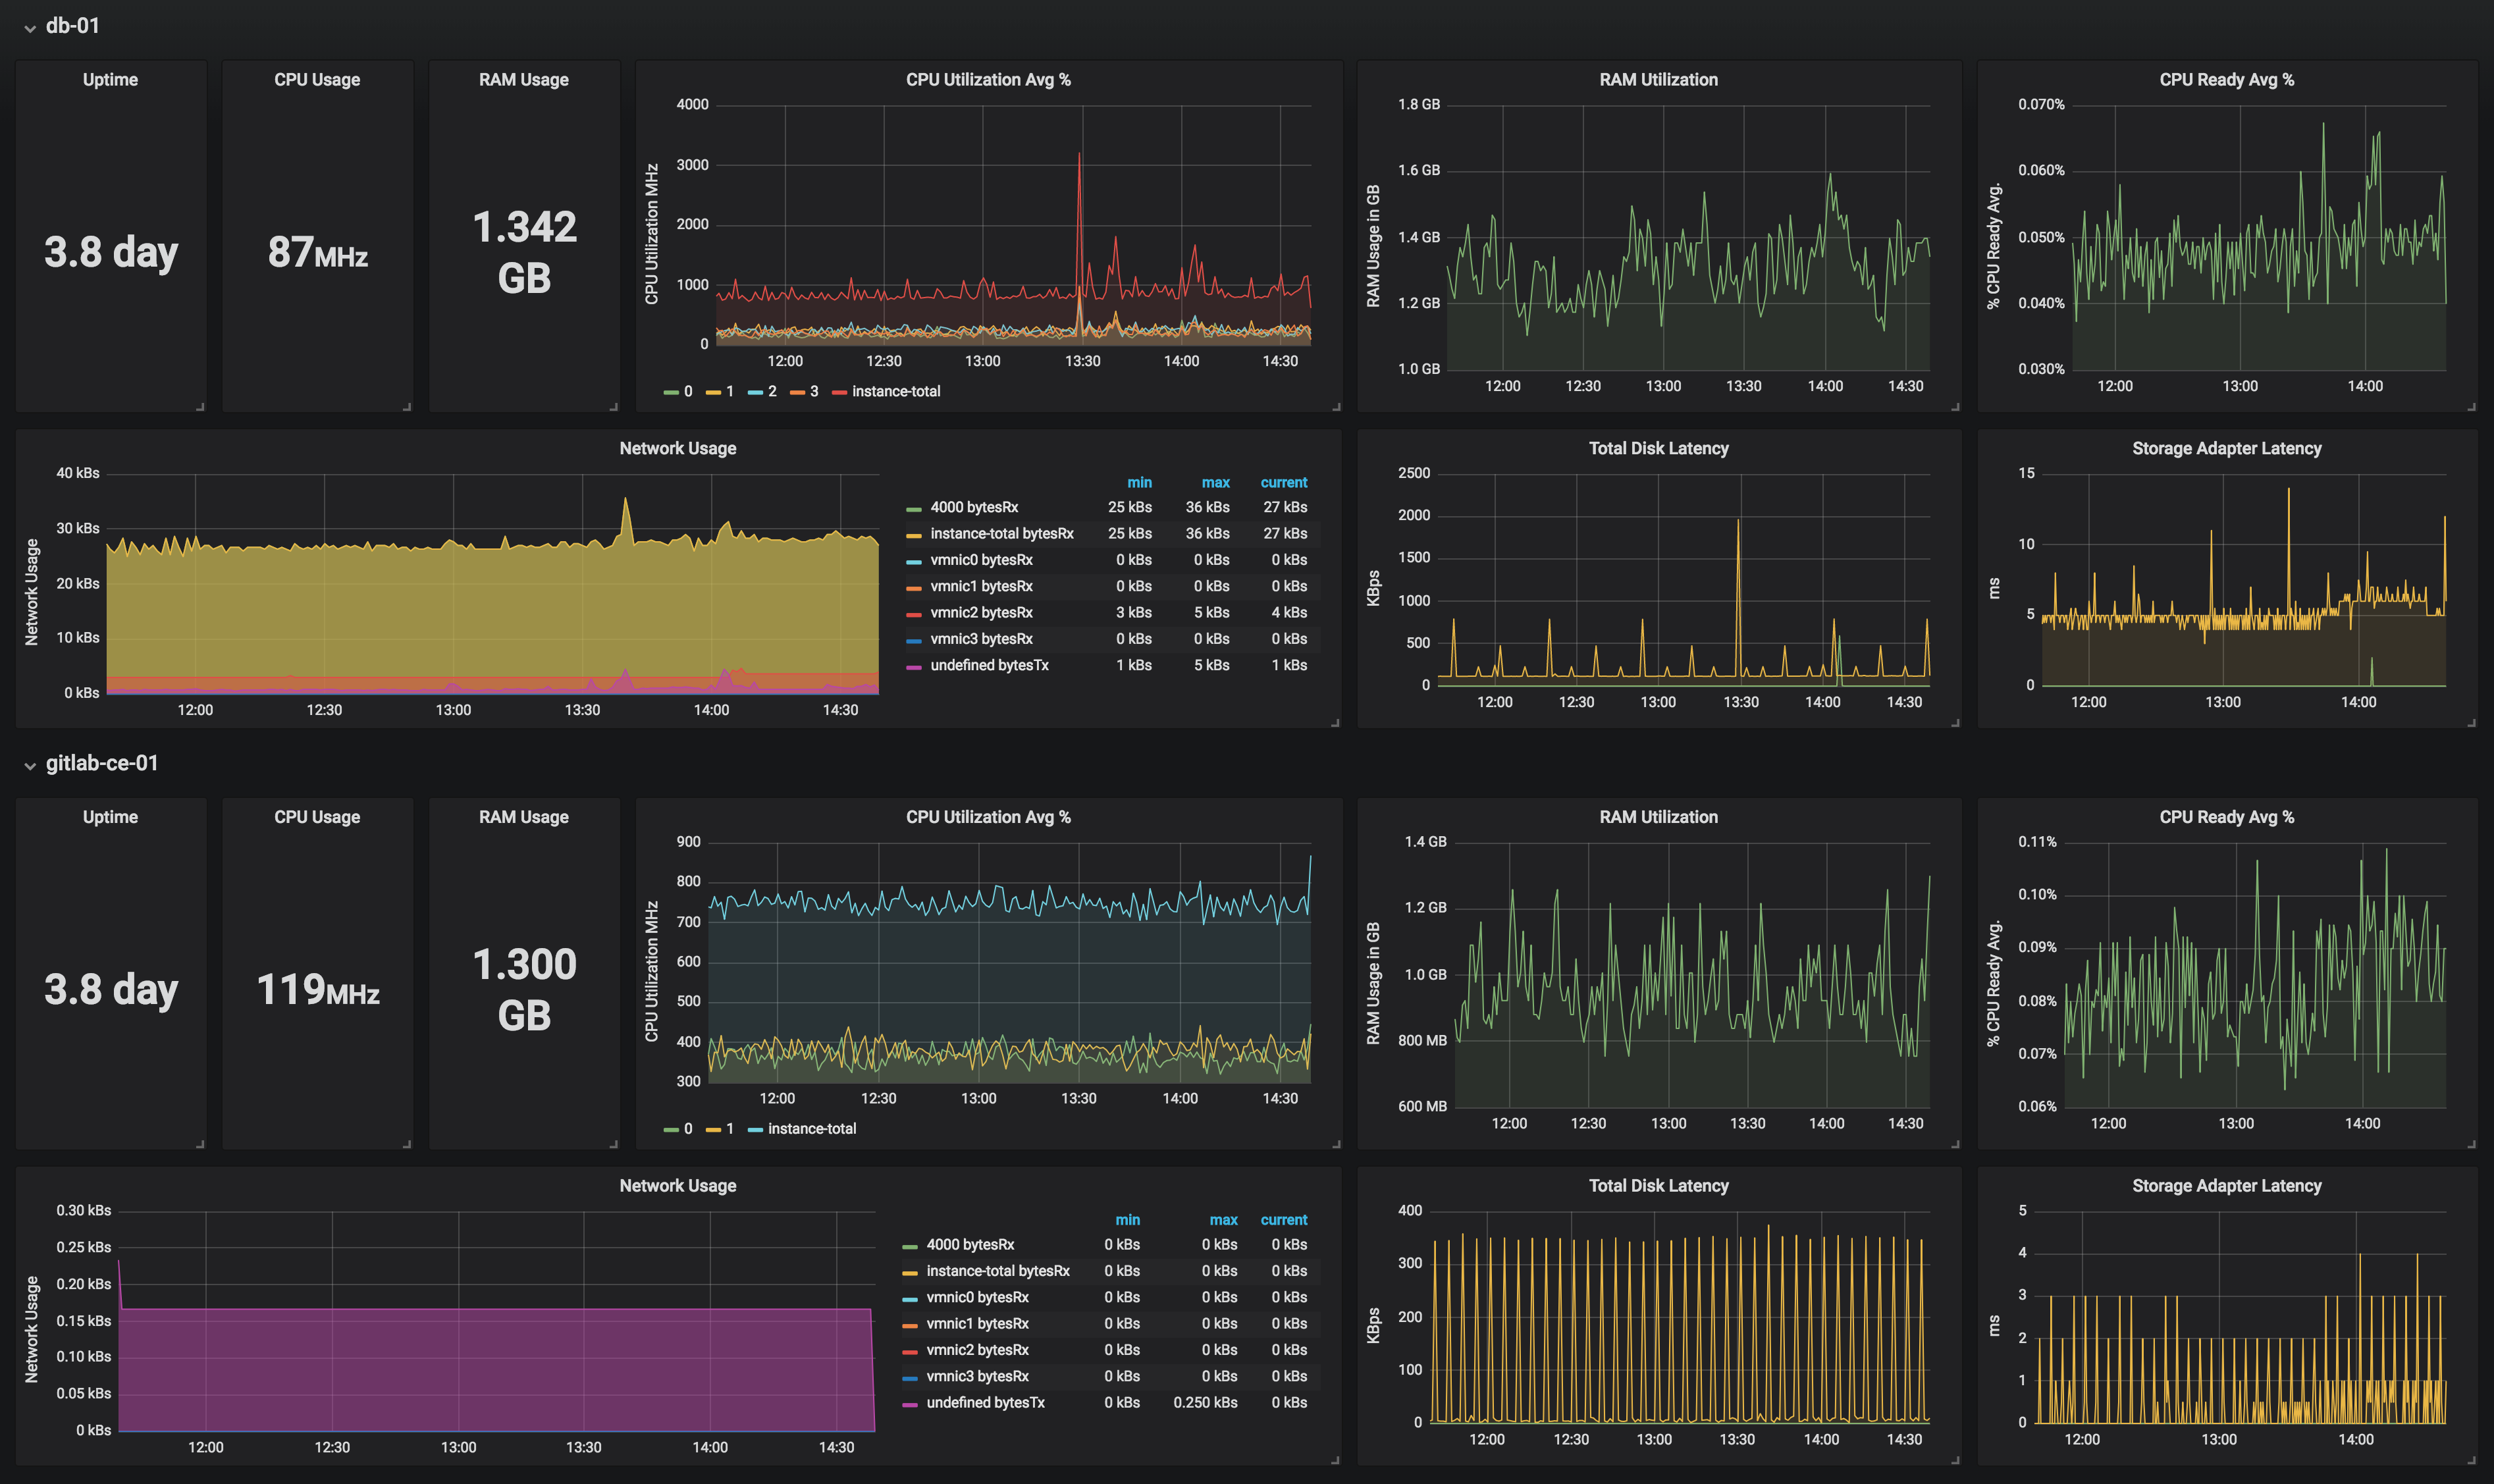Click resize handle of db-01 Uptime panel
Image resolution: width=2494 pixels, height=1484 pixels.
click(200, 406)
